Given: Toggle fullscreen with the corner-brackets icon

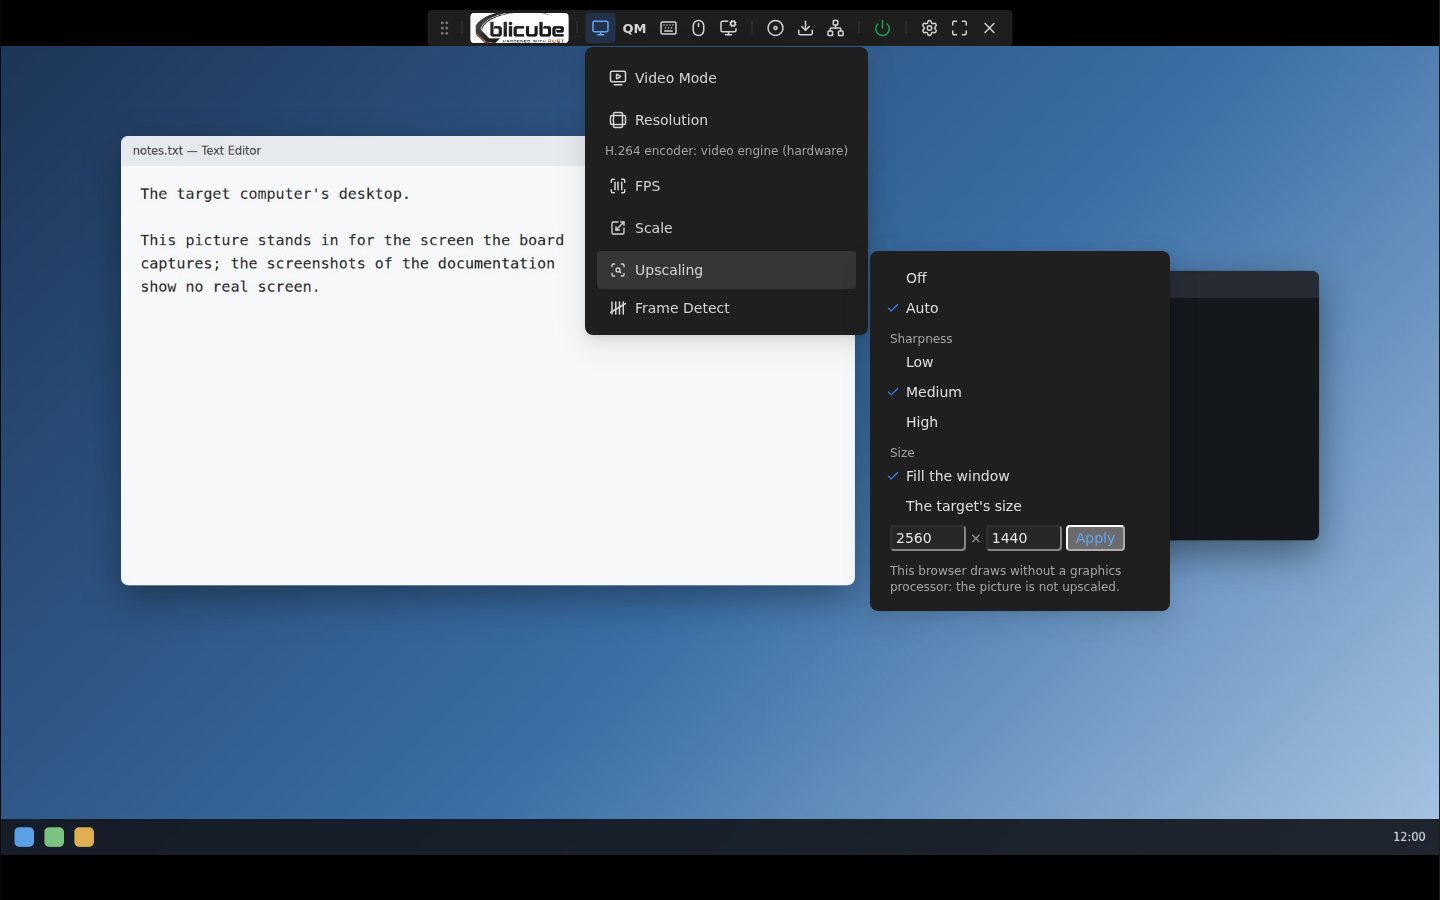Looking at the screenshot, I should click(959, 28).
